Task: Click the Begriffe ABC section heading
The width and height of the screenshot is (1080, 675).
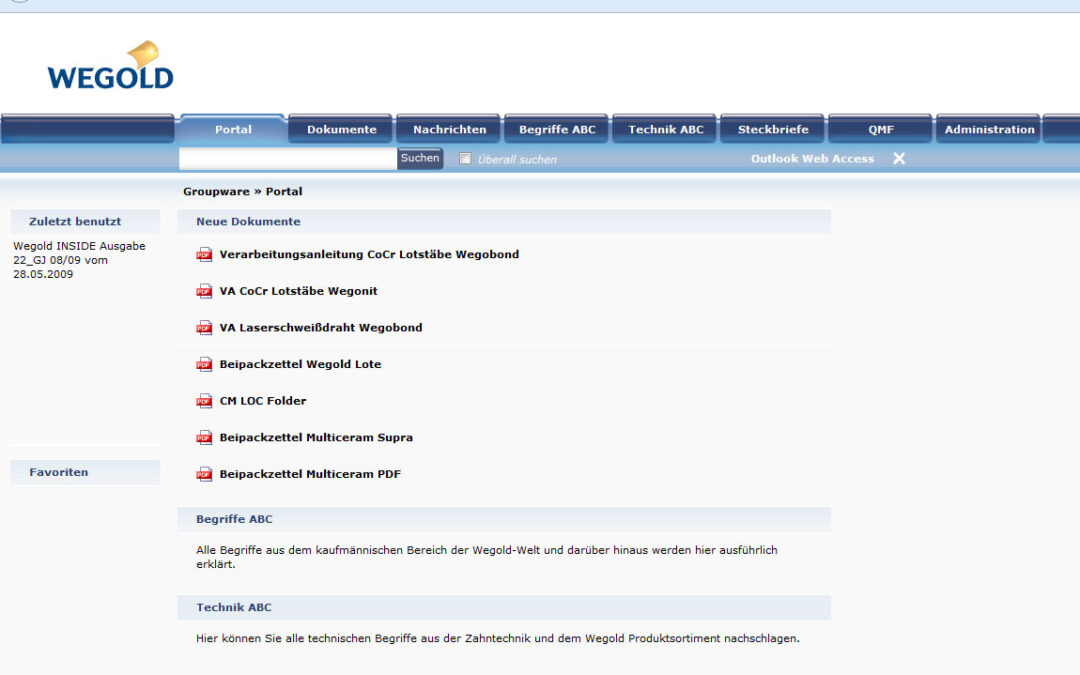Action: [234, 519]
